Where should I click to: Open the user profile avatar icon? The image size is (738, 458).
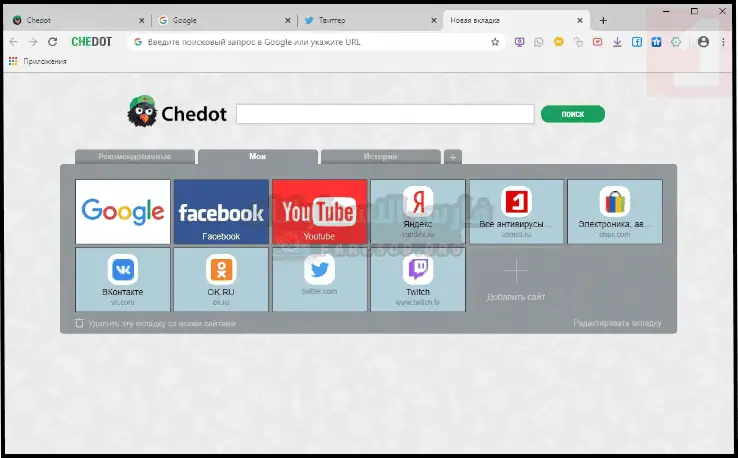click(703, 42)
